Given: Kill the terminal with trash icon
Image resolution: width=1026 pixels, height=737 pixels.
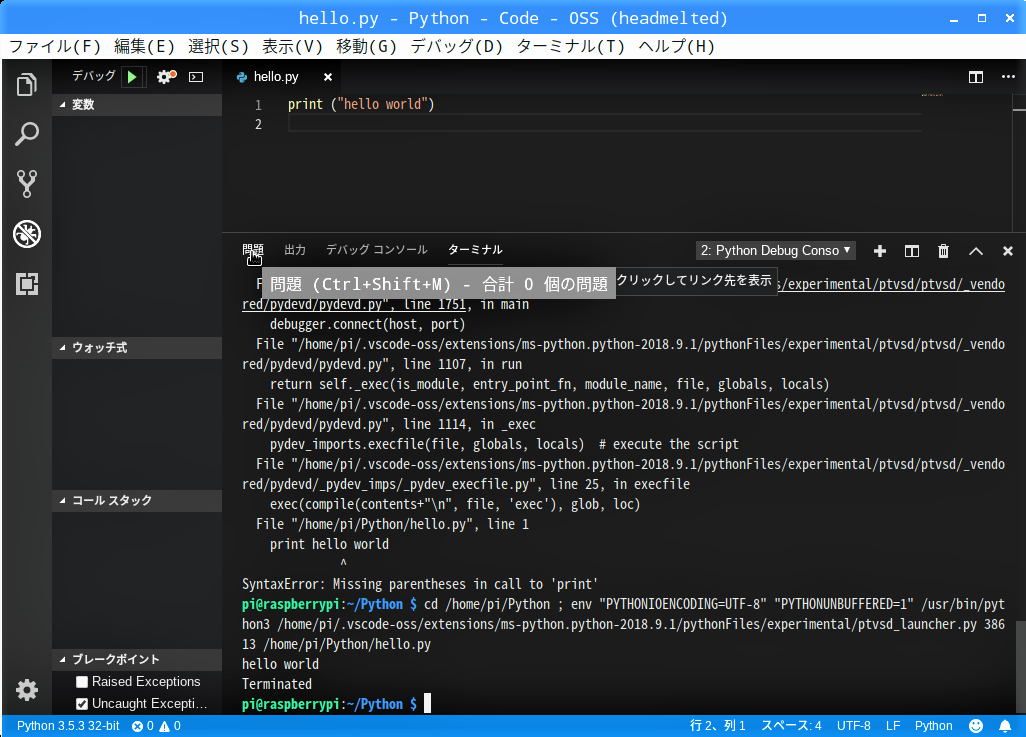Looking at the screenshot, I should (x=943, y=251).
